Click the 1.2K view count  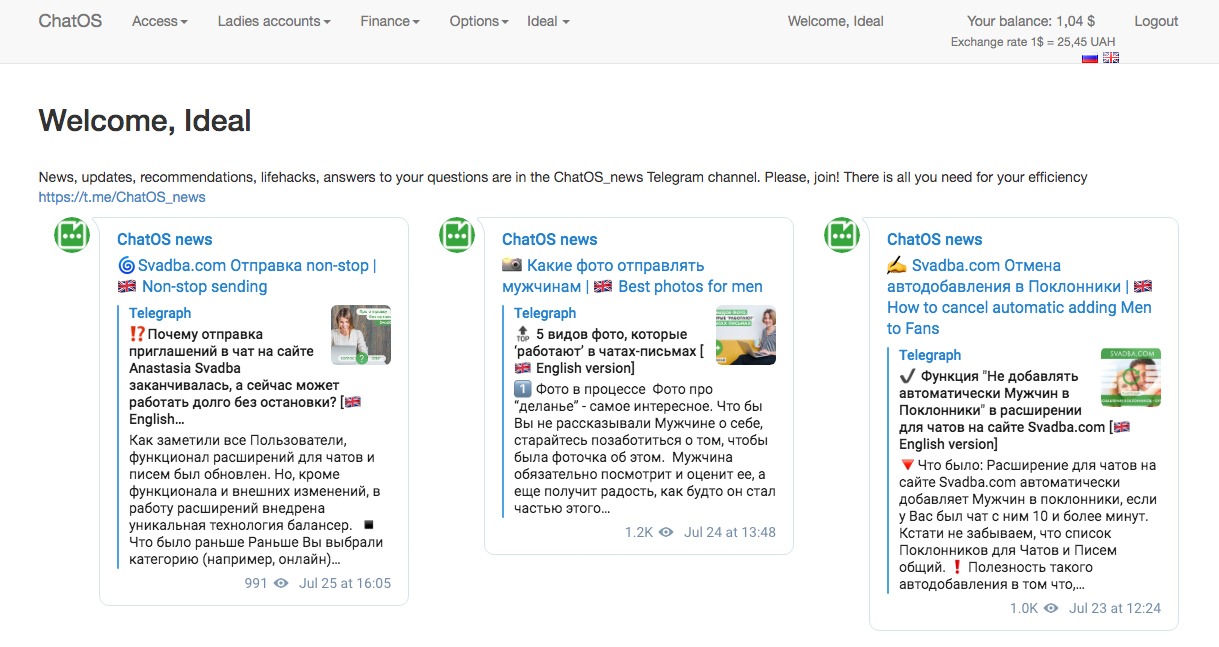pos(638,532)
